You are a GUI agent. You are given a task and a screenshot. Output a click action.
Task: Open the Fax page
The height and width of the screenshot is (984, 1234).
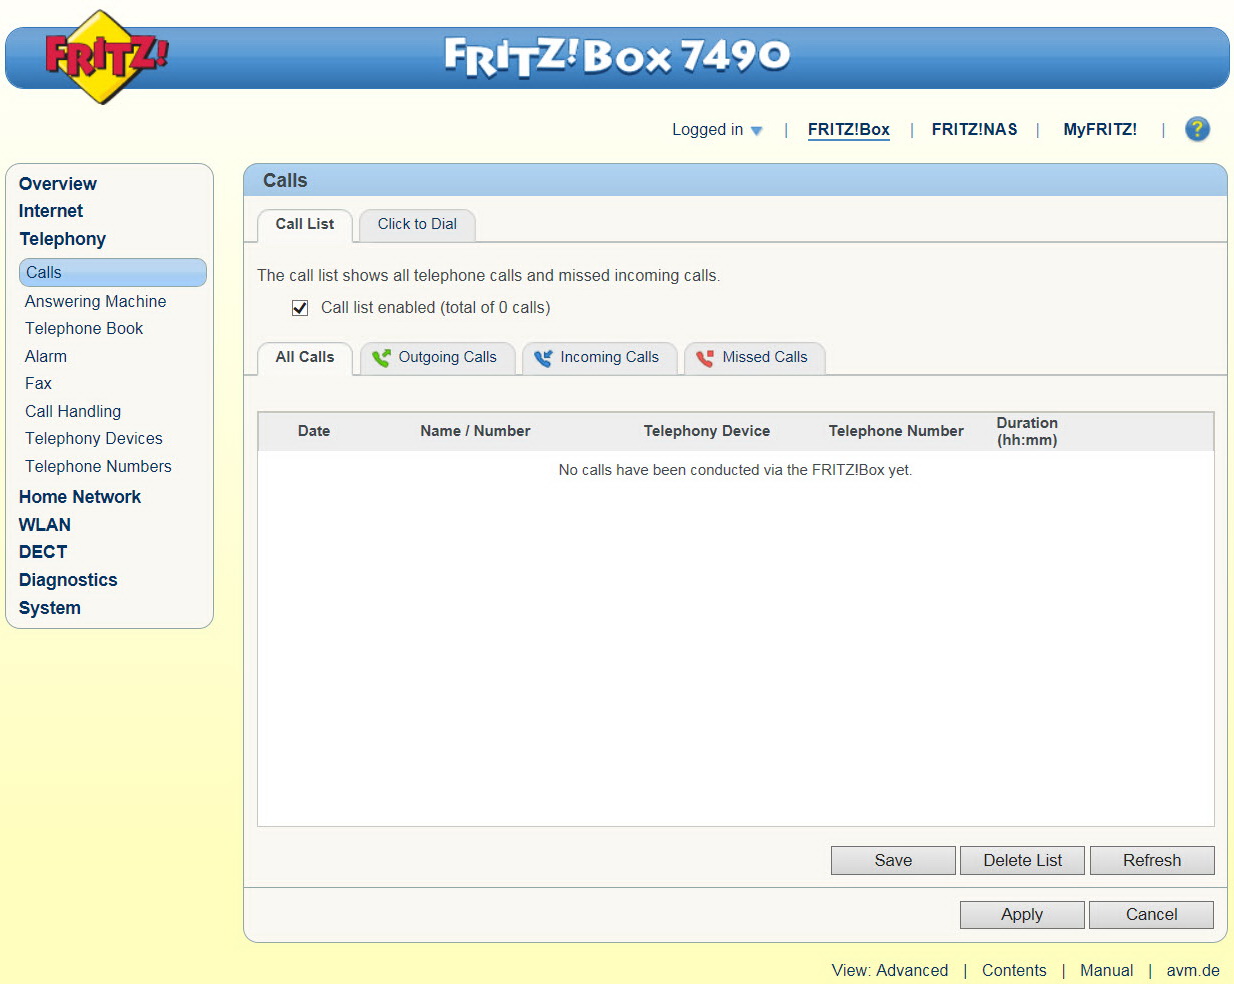(38, 383)
